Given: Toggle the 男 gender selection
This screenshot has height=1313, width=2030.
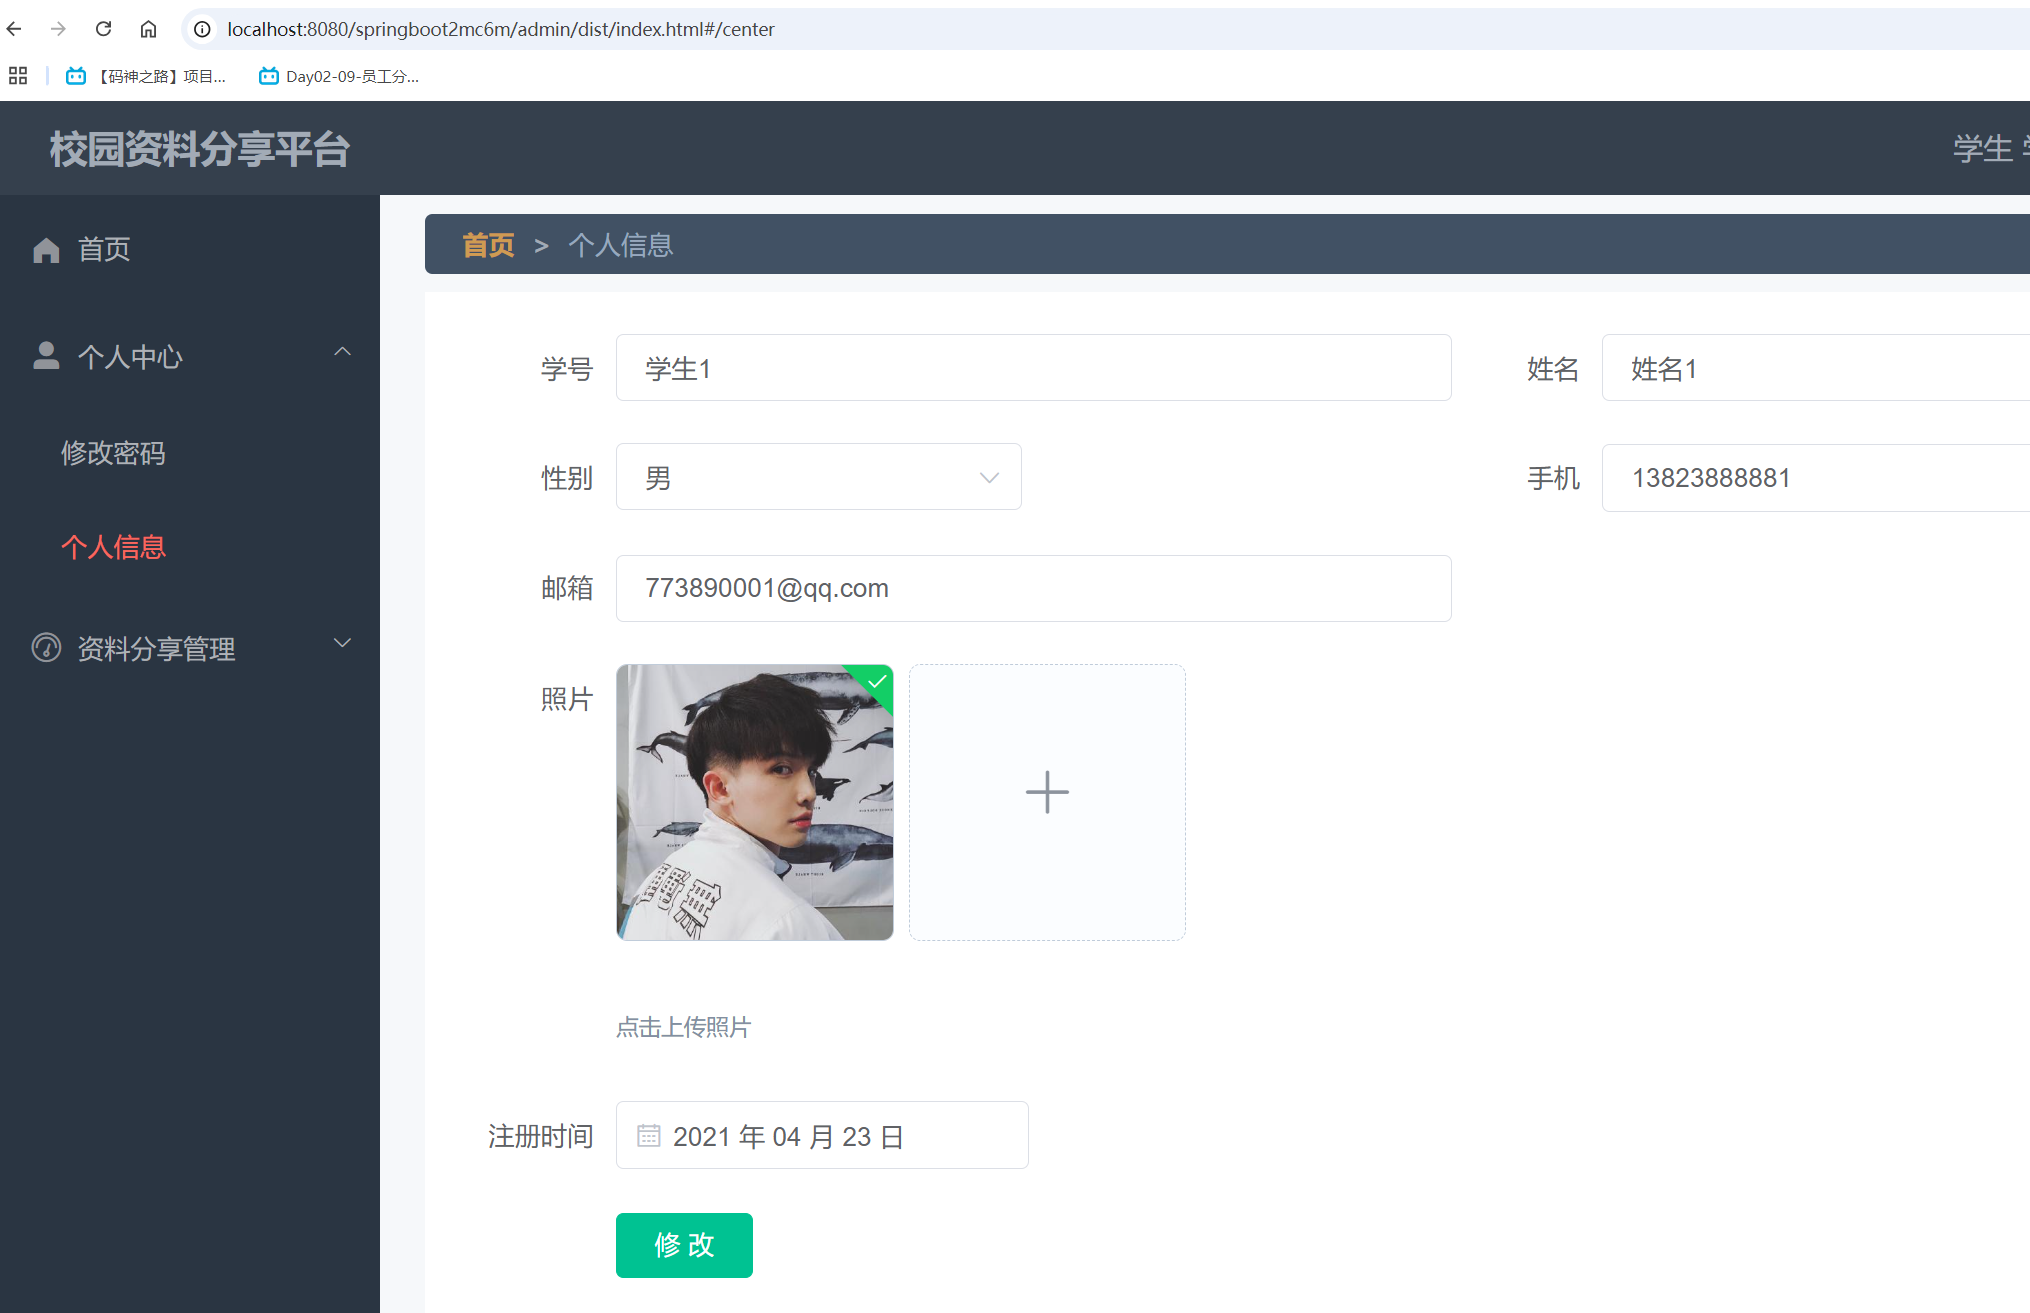Looking at the screenshot, I should [818, 477].
